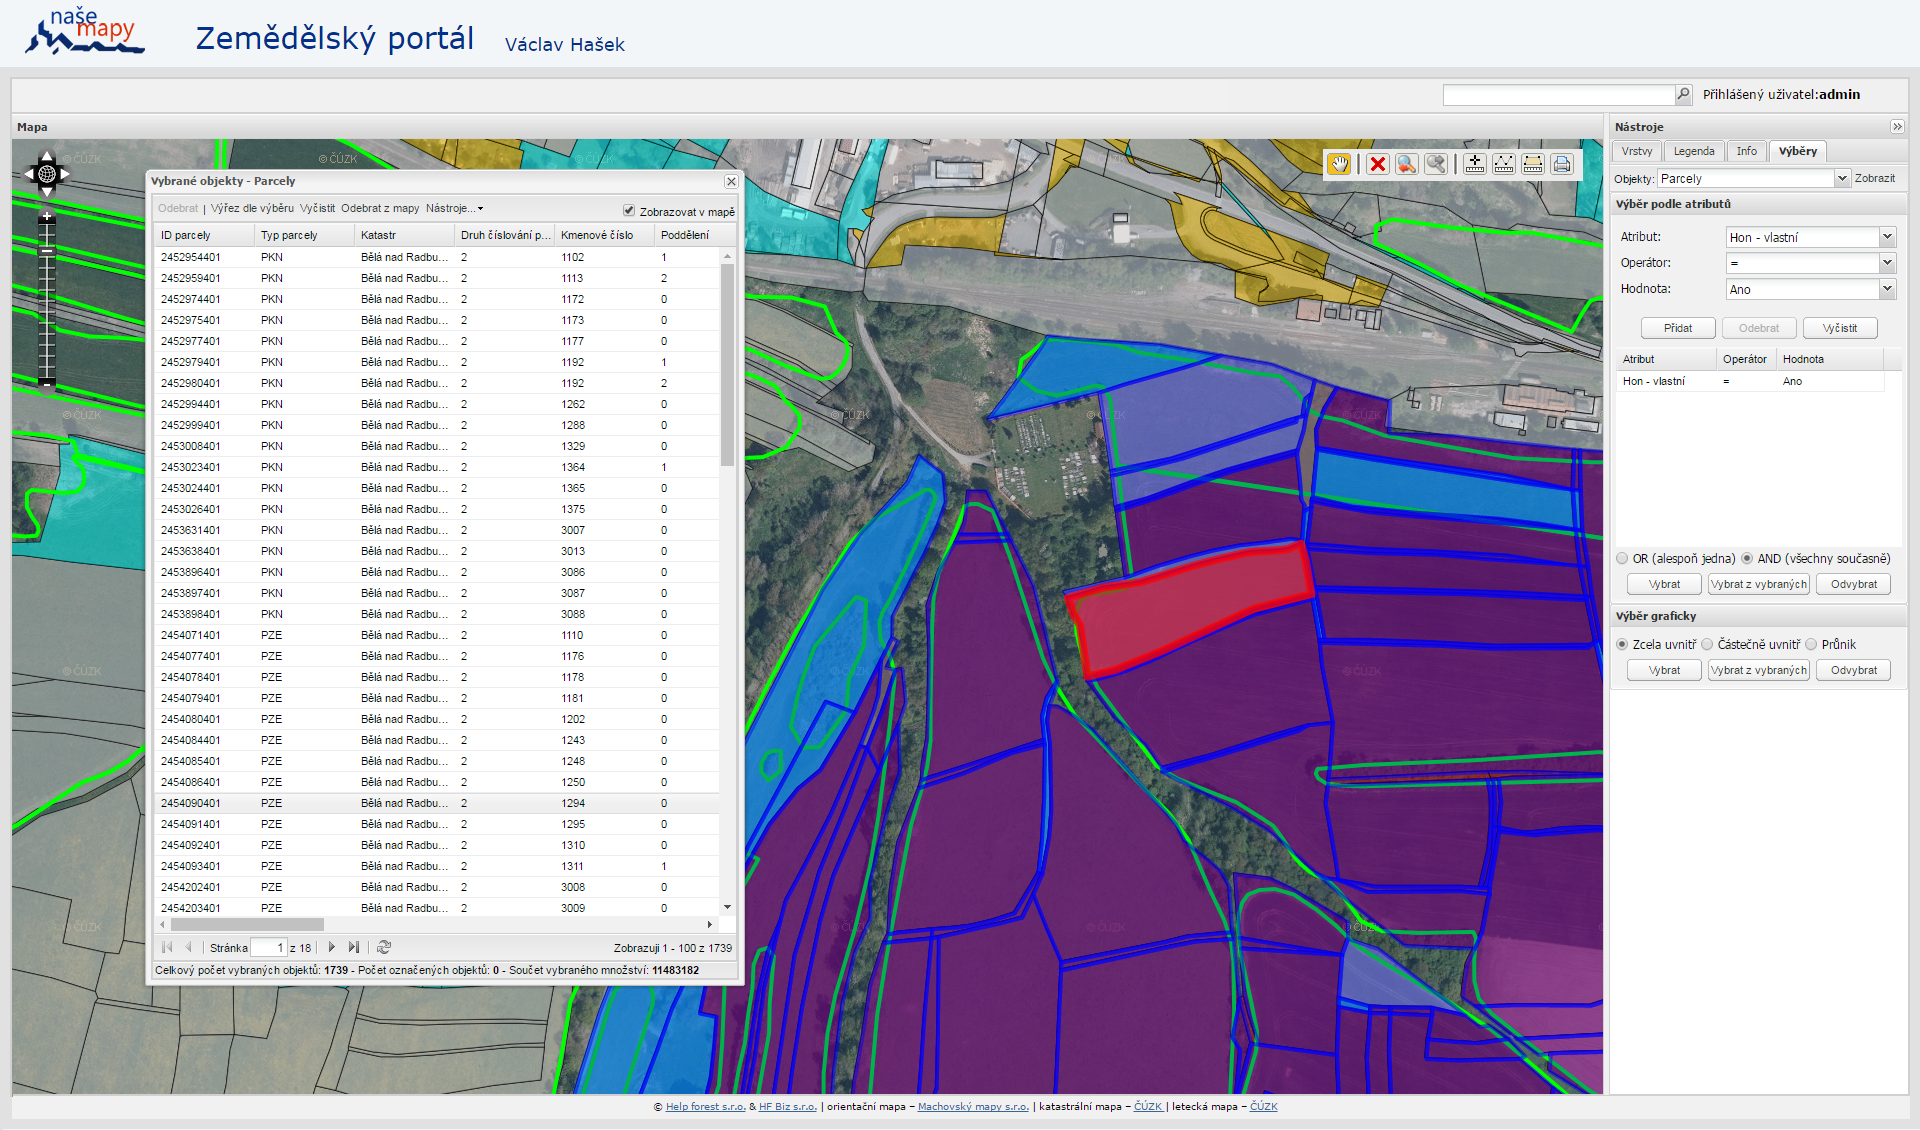Click the red X clear tool
The height and width of the screenshot is (1130, 1920).
[1378, 164]
